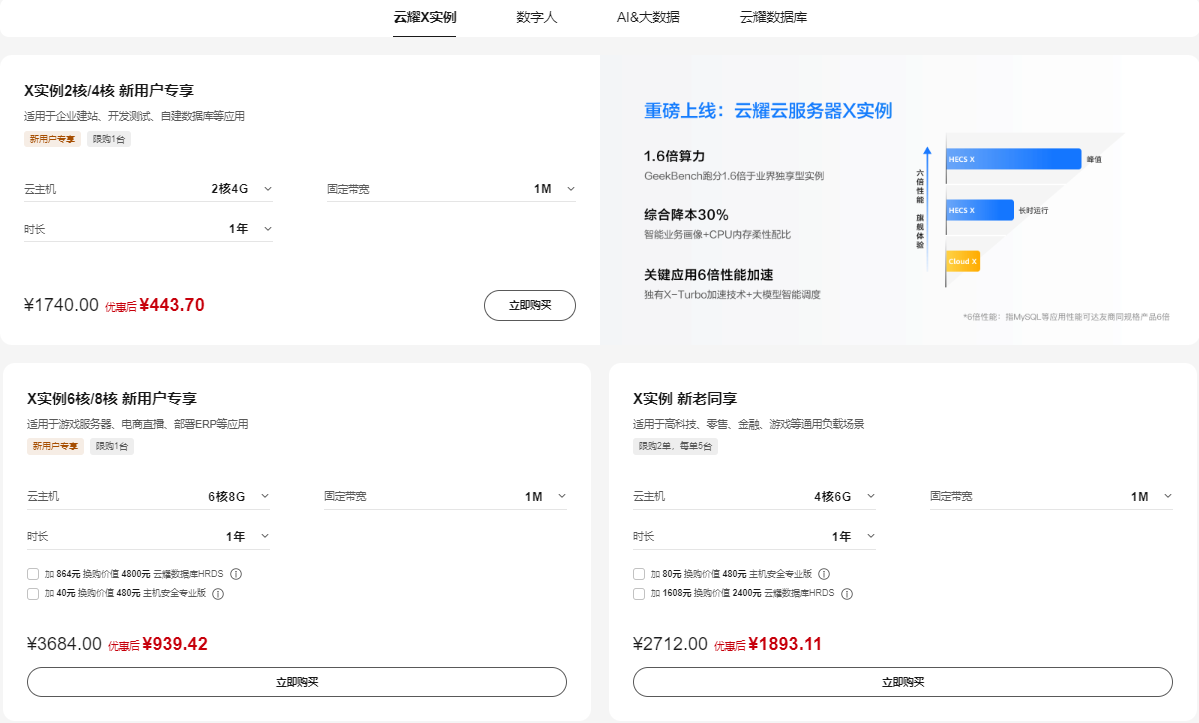Click the *6倍性能 footnote text
The height and width of the screenshot is (723, 1199).
1066,316
